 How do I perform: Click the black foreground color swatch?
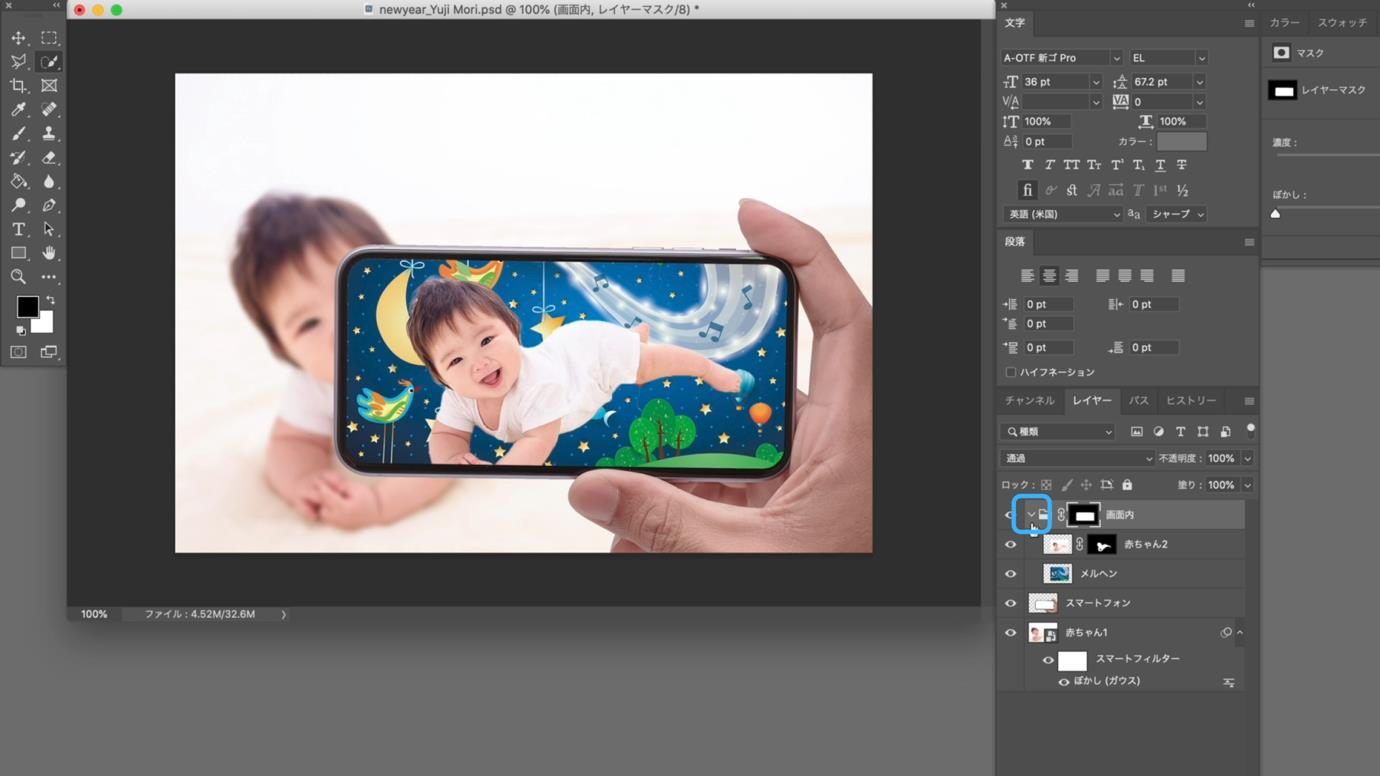point(26,305)
